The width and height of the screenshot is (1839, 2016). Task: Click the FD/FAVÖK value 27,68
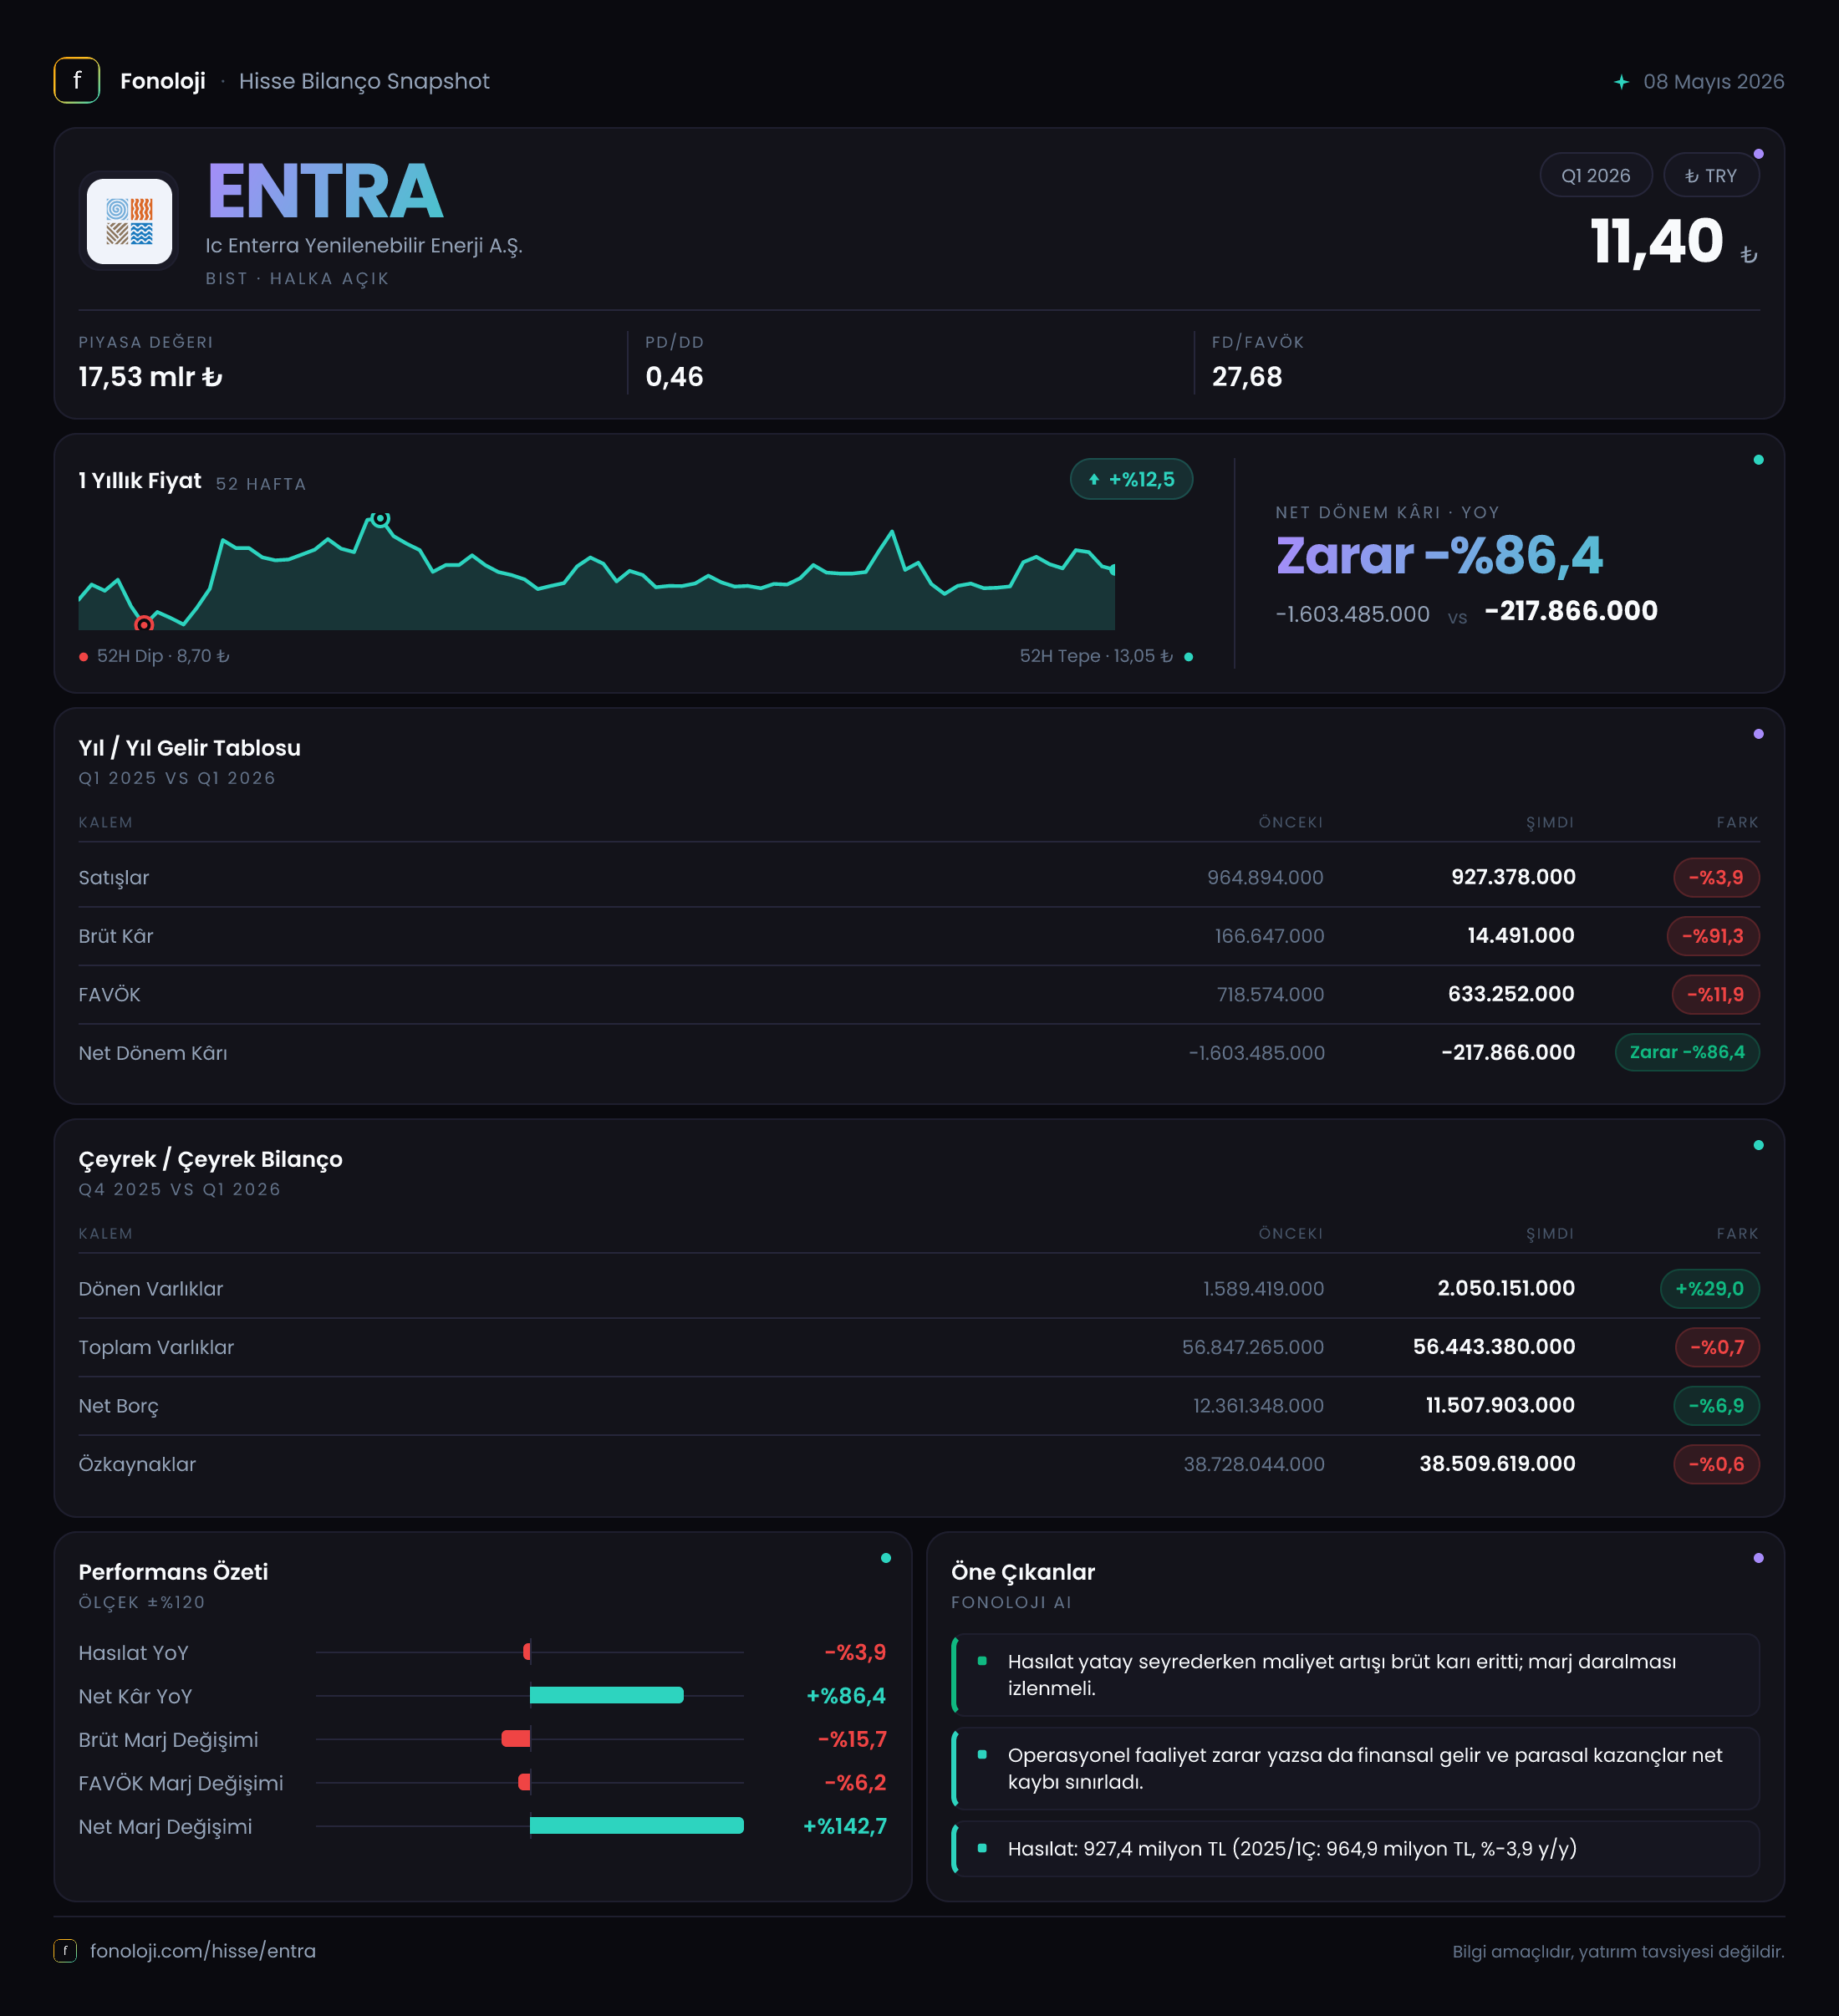[x=1247, y=377]
